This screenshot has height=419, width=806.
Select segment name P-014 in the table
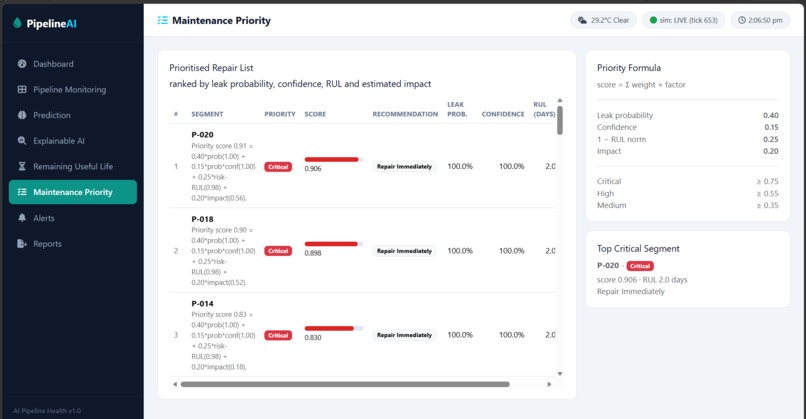[x=202, y=303]
